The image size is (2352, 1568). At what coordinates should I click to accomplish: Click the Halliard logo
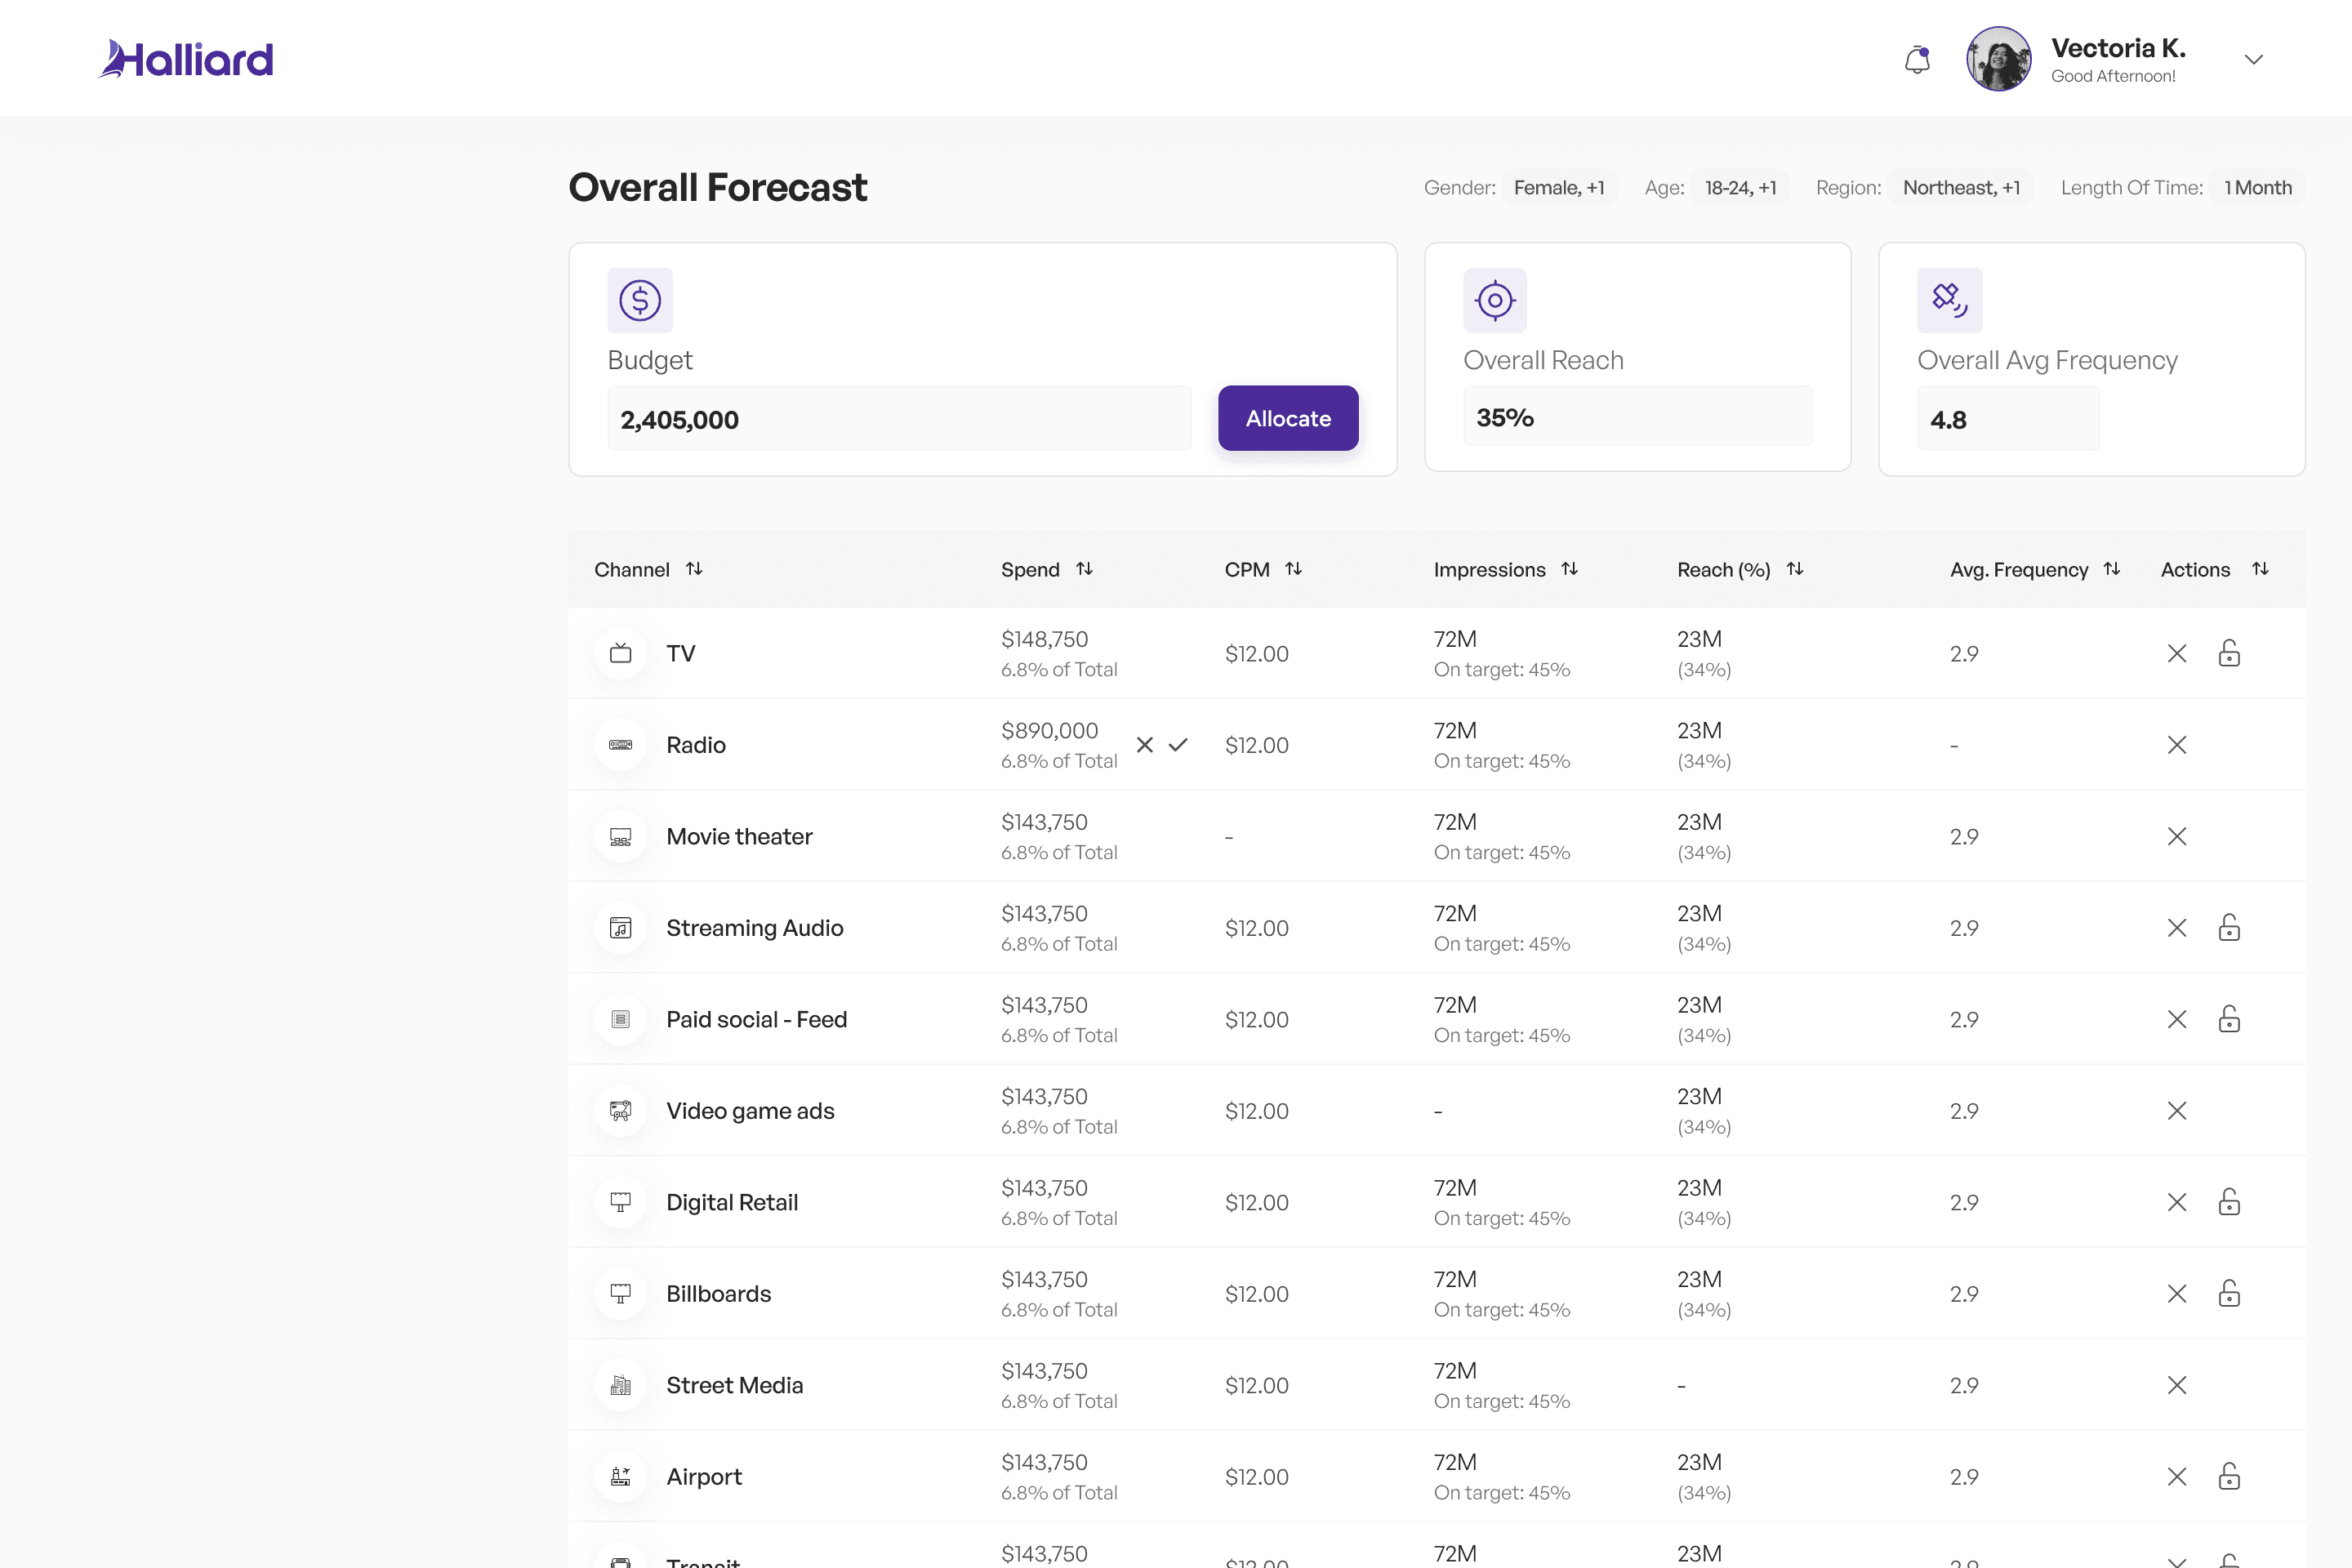(x=186, y=59)
